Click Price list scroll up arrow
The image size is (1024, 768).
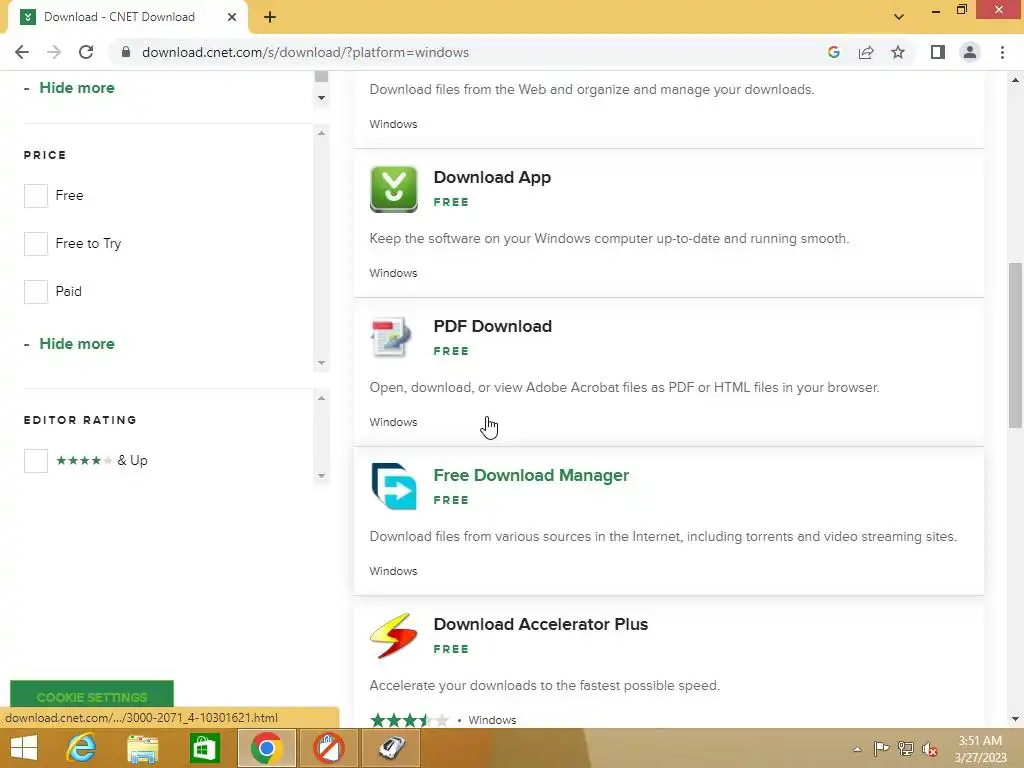[x=321, y=133]
